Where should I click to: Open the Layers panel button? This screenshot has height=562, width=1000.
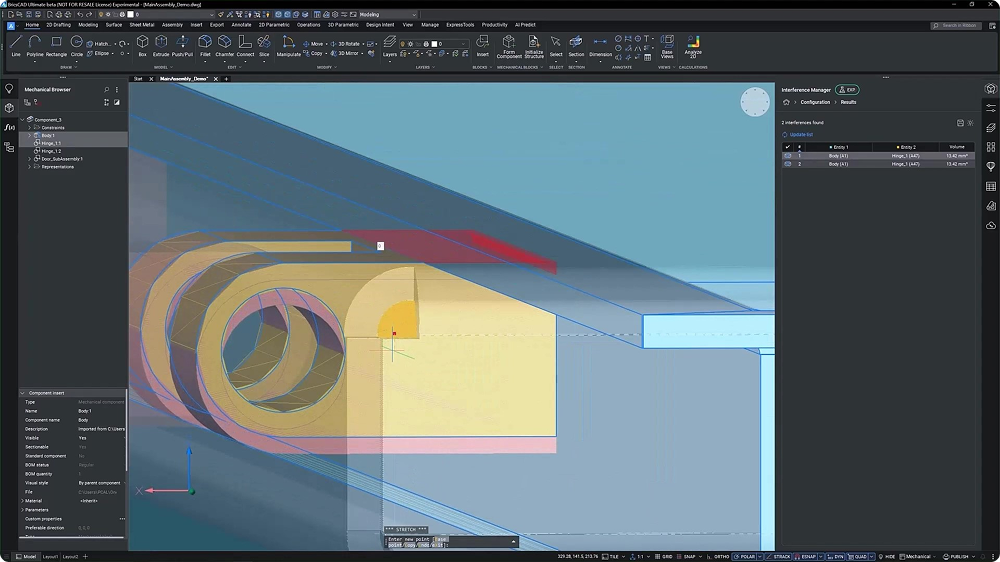tap(390, 46)
